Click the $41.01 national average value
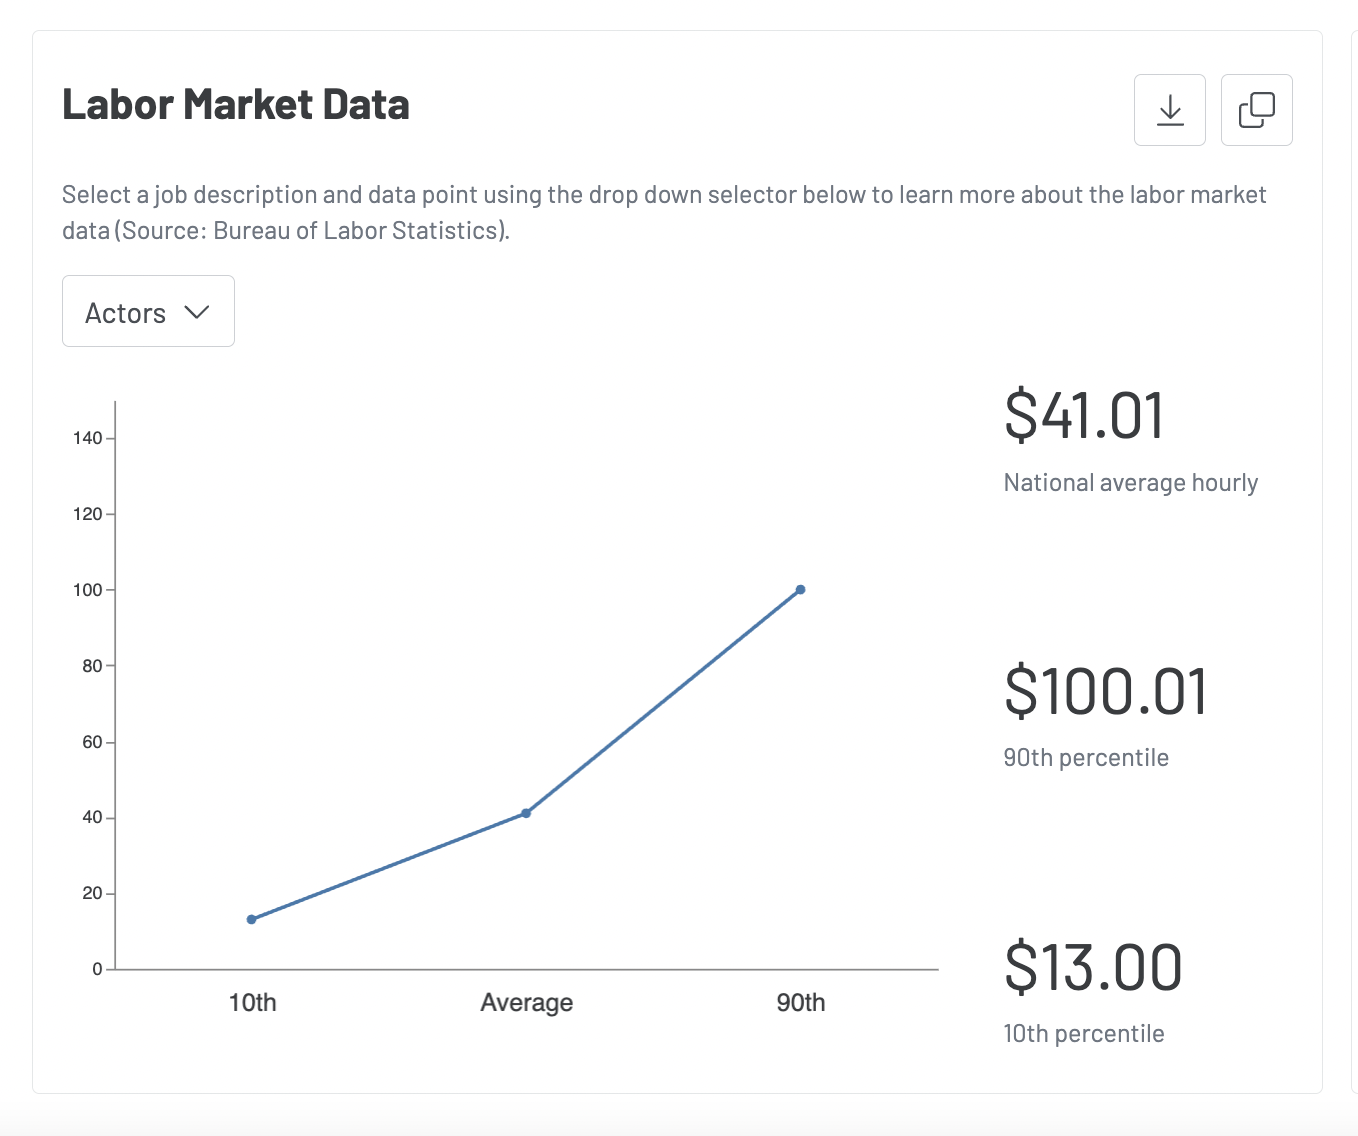Image resolution: width=1358 pixels, height=1136 pixels. (x=1084, y=415)
